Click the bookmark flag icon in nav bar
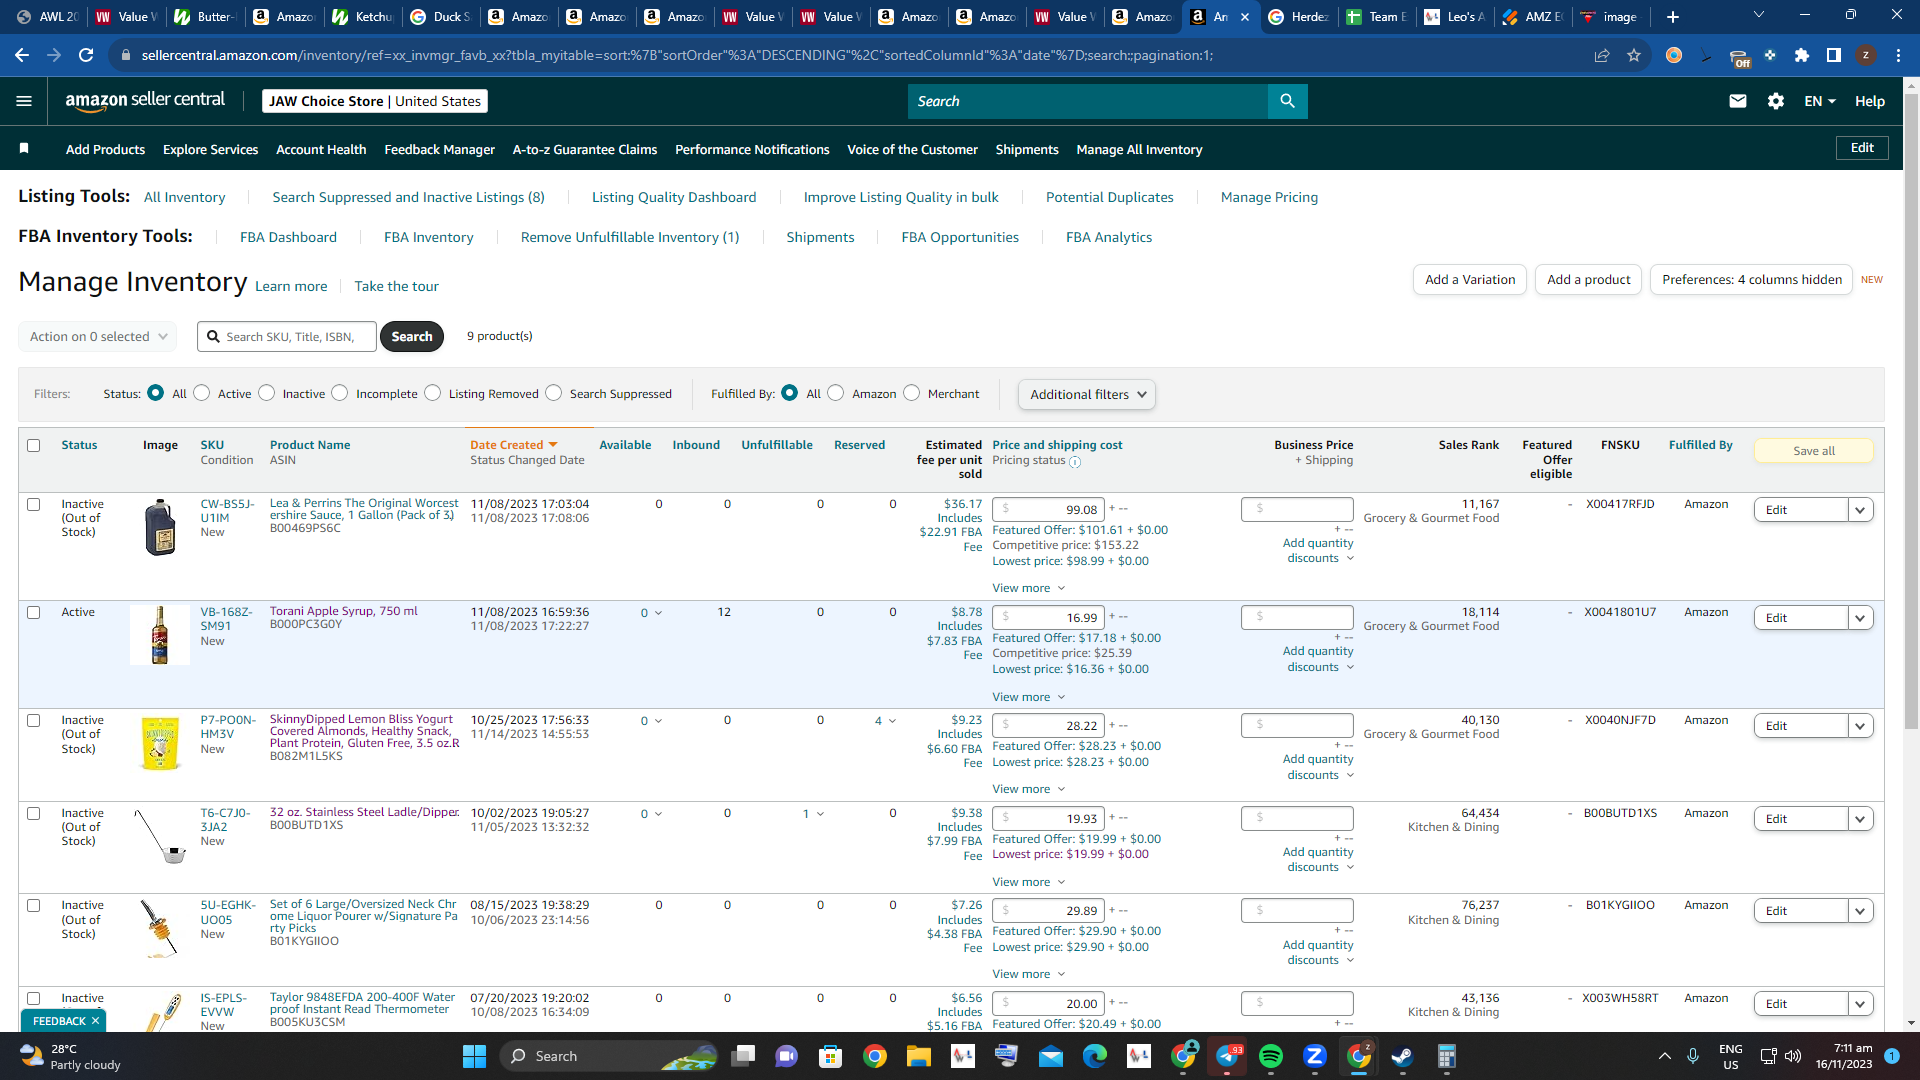 24,148
